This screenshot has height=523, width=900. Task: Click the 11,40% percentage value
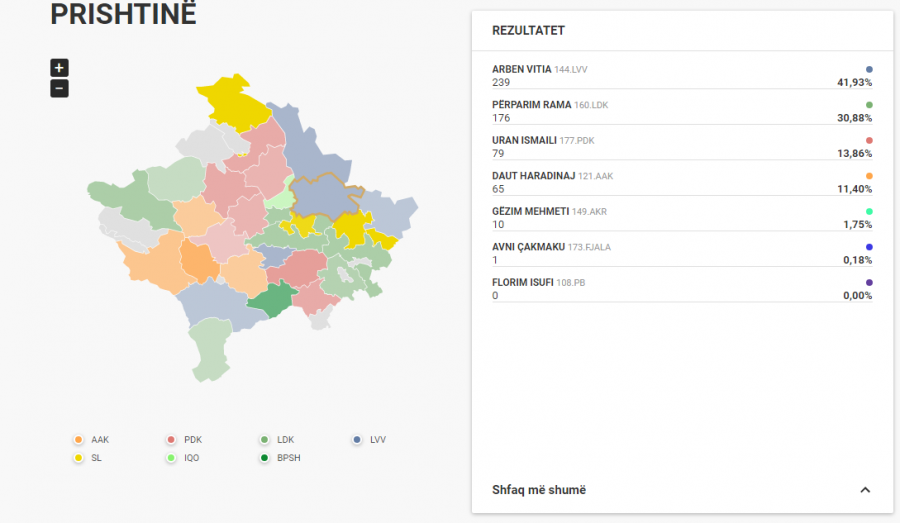[x=855, y=189]
